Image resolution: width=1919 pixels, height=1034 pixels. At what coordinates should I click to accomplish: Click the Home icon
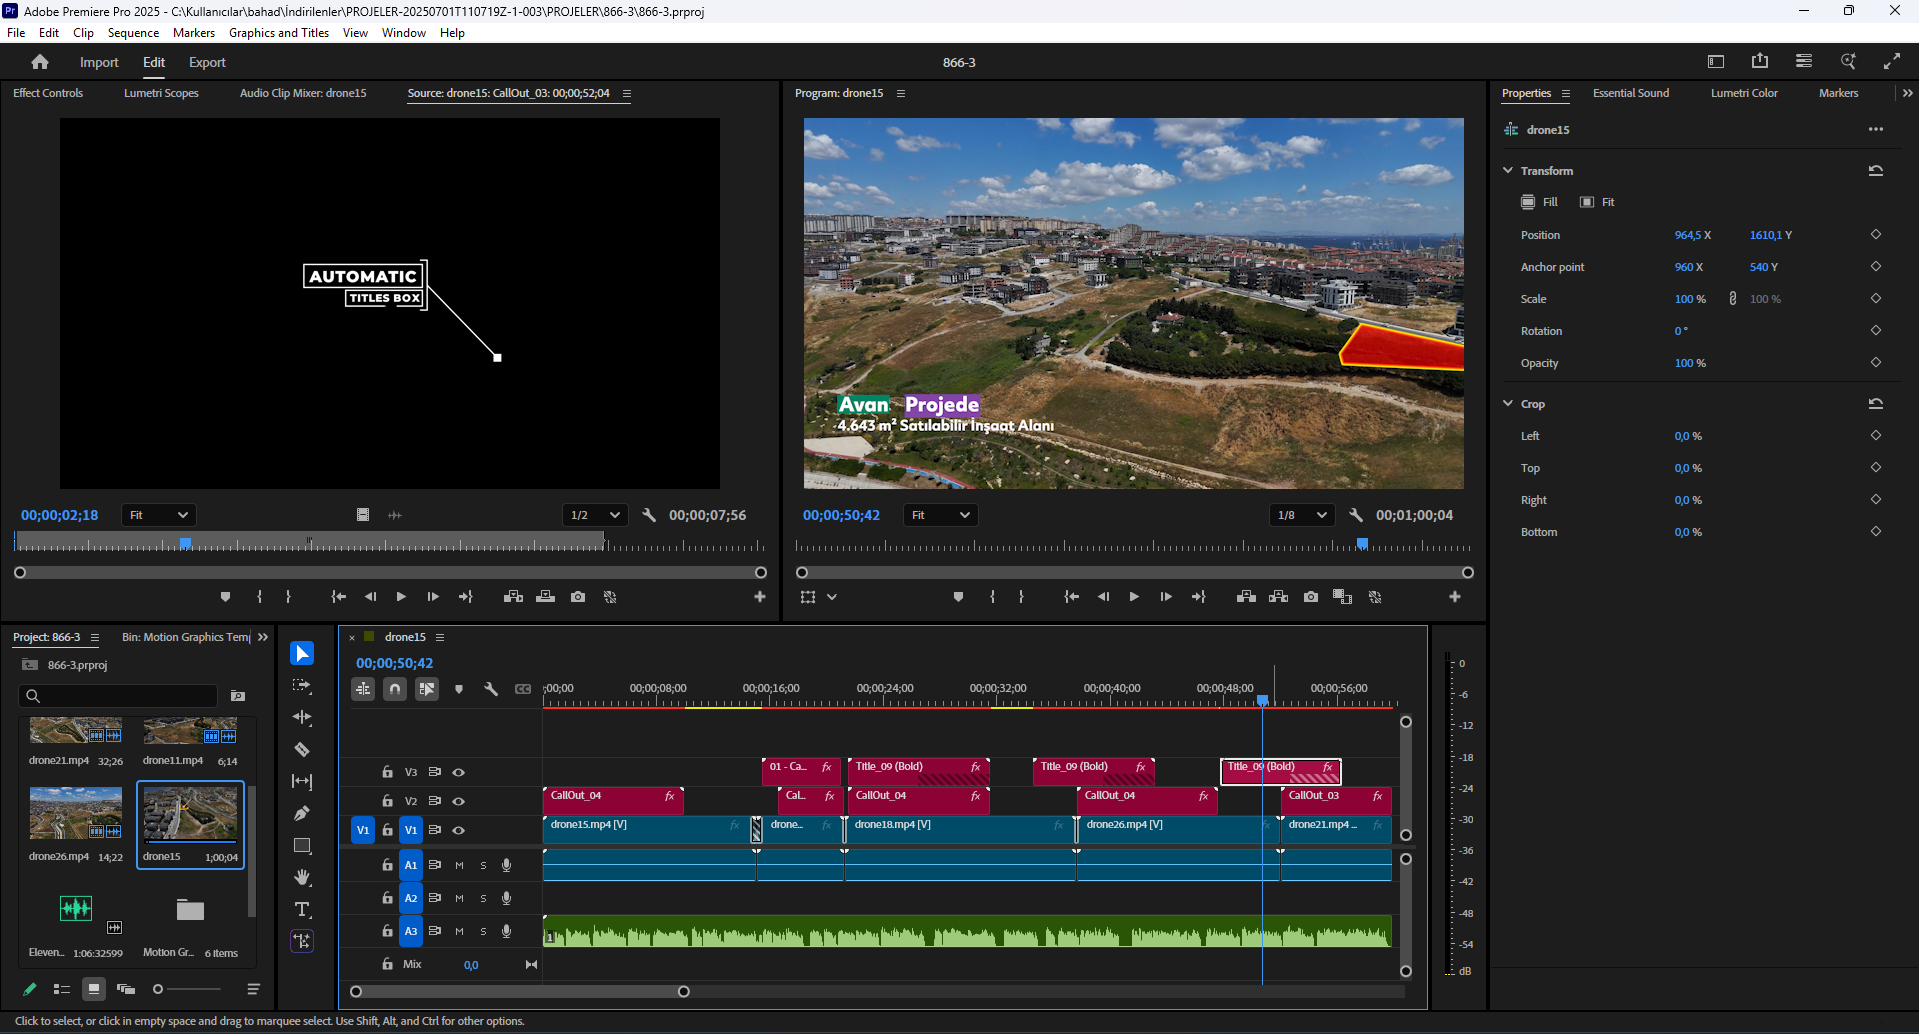[x=40, y=62]
